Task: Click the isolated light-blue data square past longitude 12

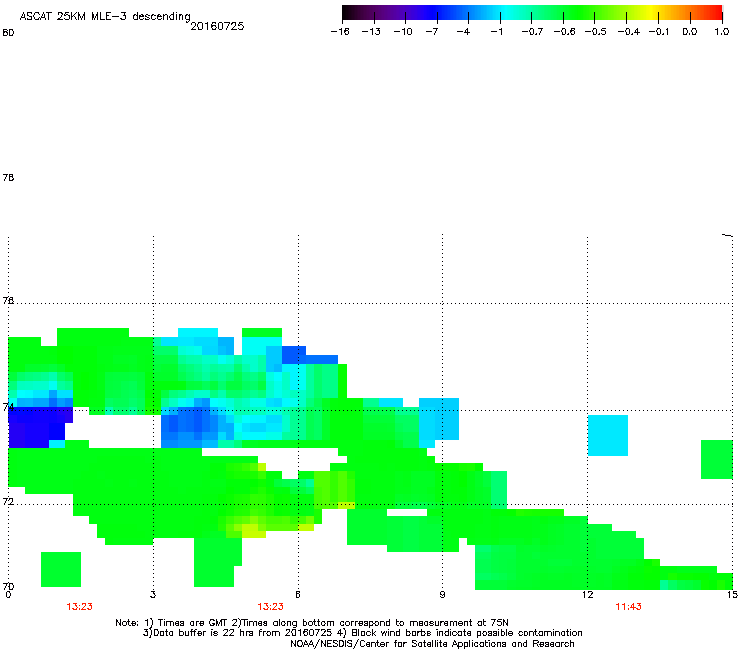Action: (x=608, y=435)
